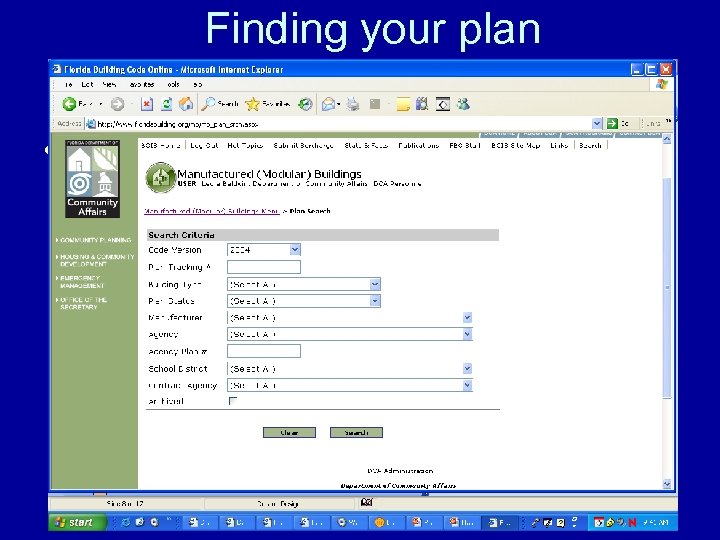The height and width of the screenshot is (540, 720).
Task: Open the Help menu
Action: click(197, 84)
